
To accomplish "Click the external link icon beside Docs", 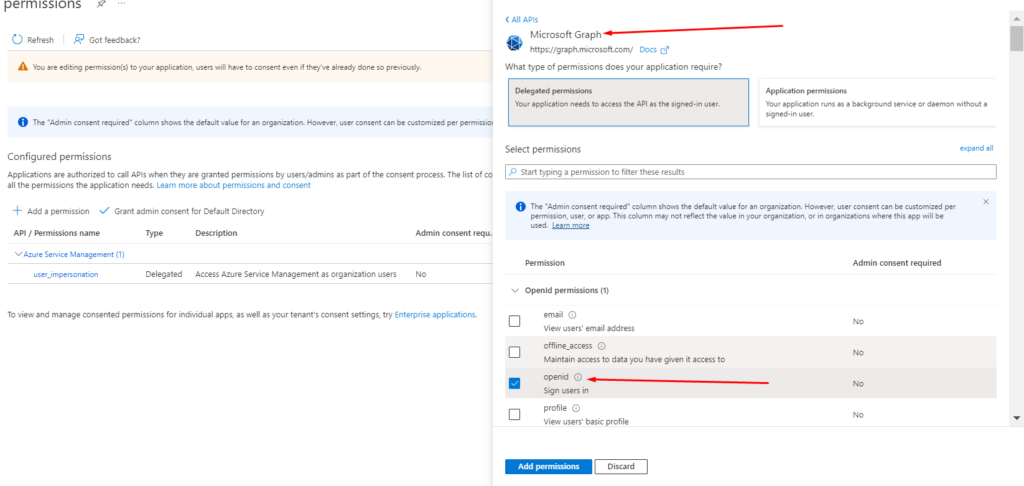I will click(665, 50).
